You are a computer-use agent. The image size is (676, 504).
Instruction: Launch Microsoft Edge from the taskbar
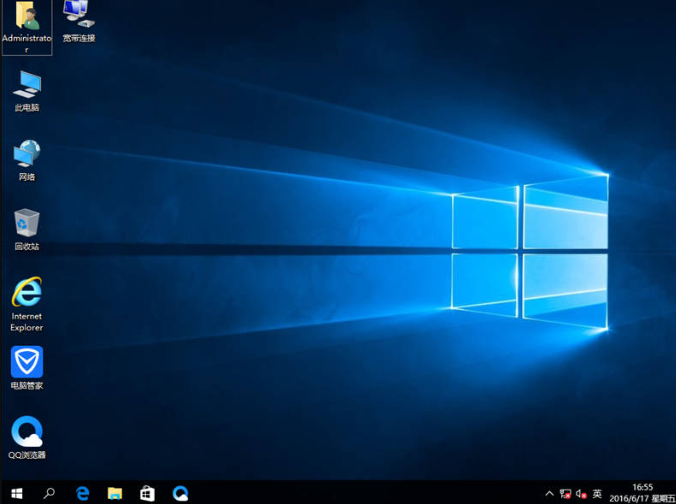pos(82,493)
